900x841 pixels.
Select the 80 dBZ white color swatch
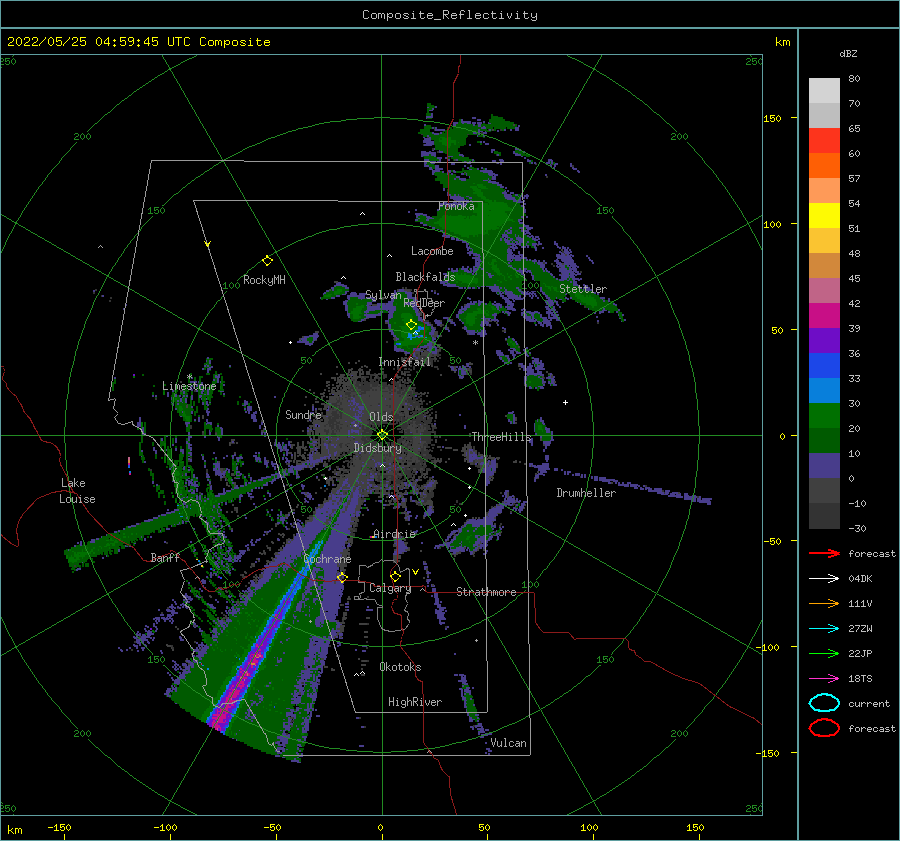tap(824, 91)
